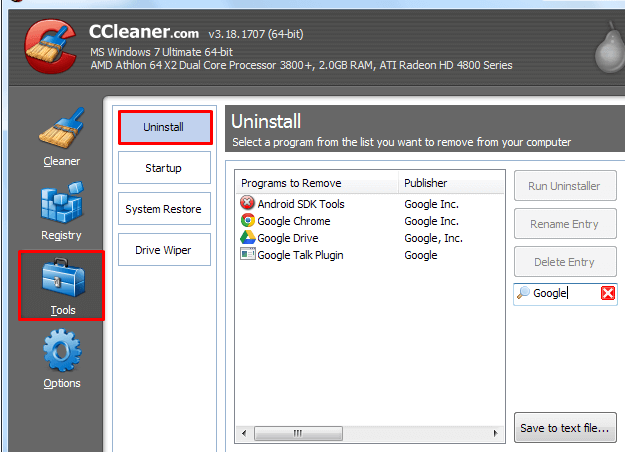The image size is (625, 452).
Task: Switch to the Startup tab
Action: 164,168
